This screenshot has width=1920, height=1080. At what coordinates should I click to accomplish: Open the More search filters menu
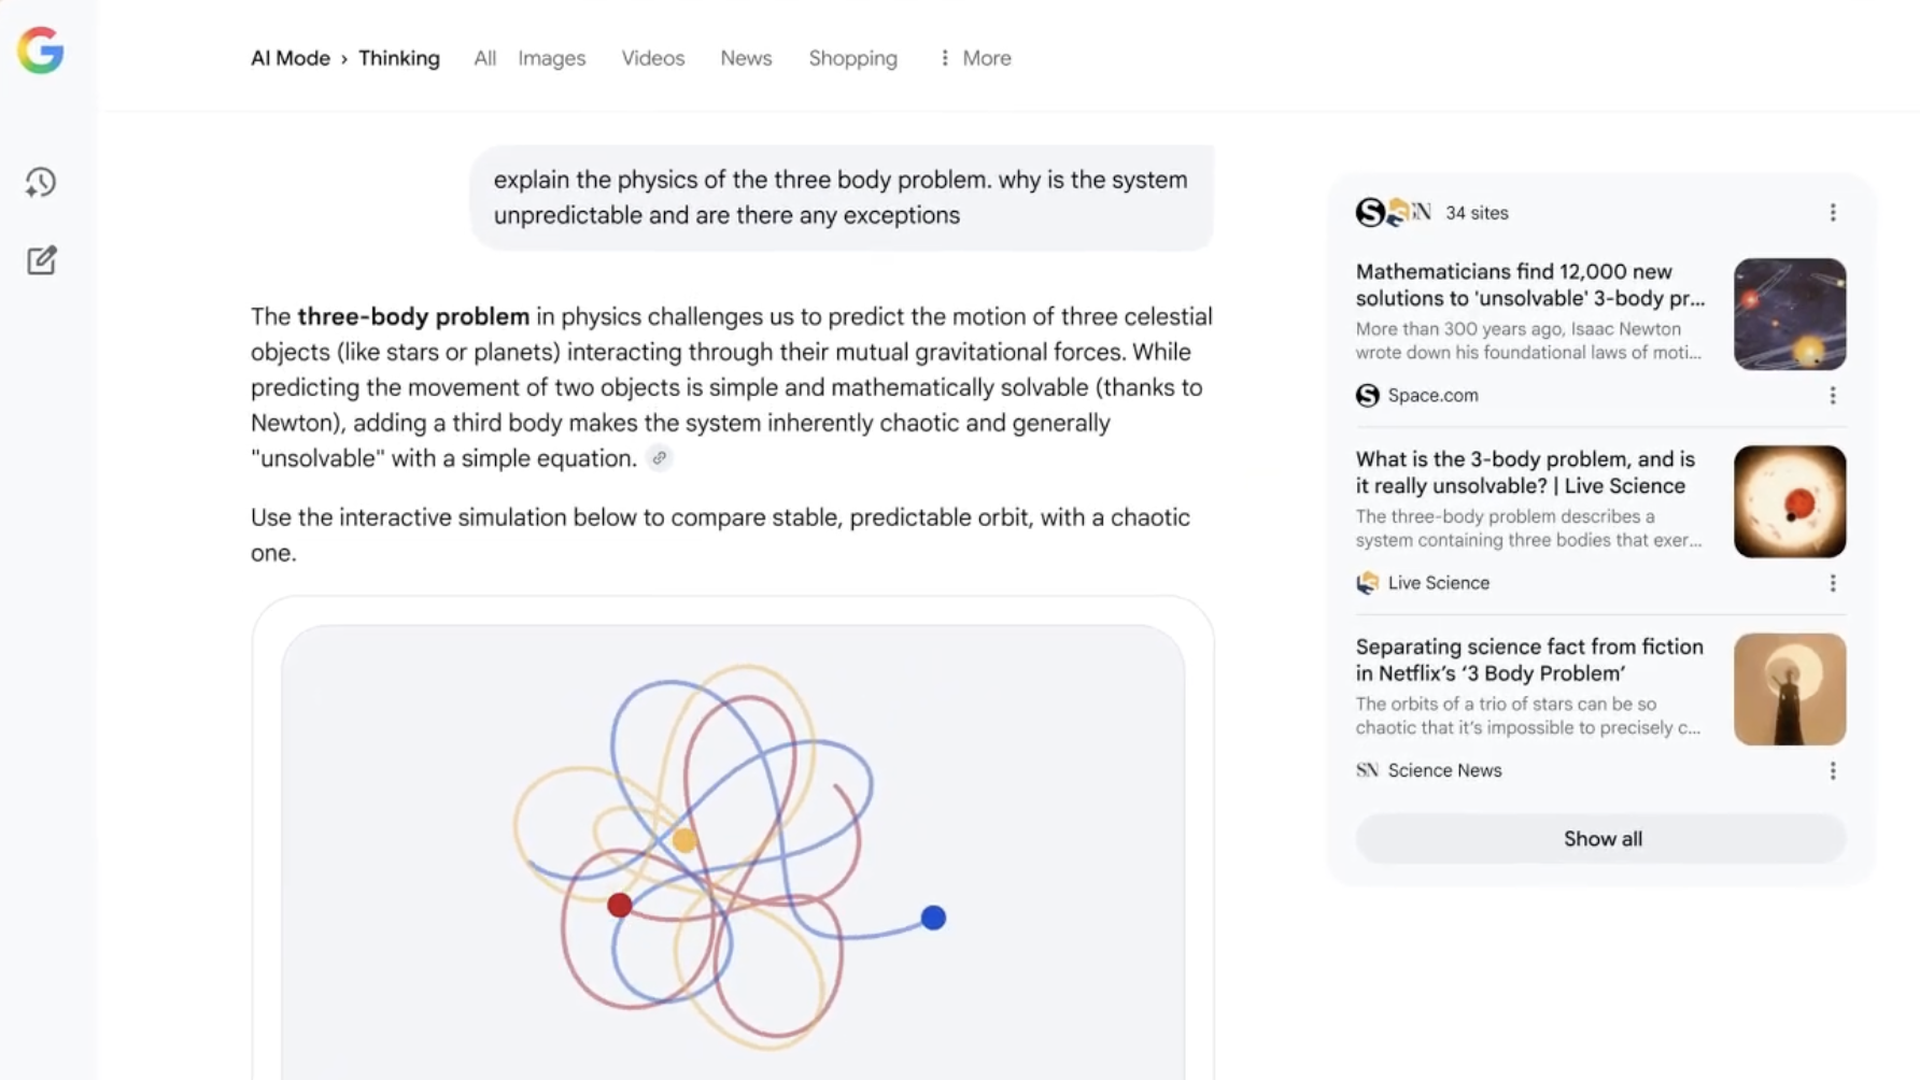coord(973,58)
